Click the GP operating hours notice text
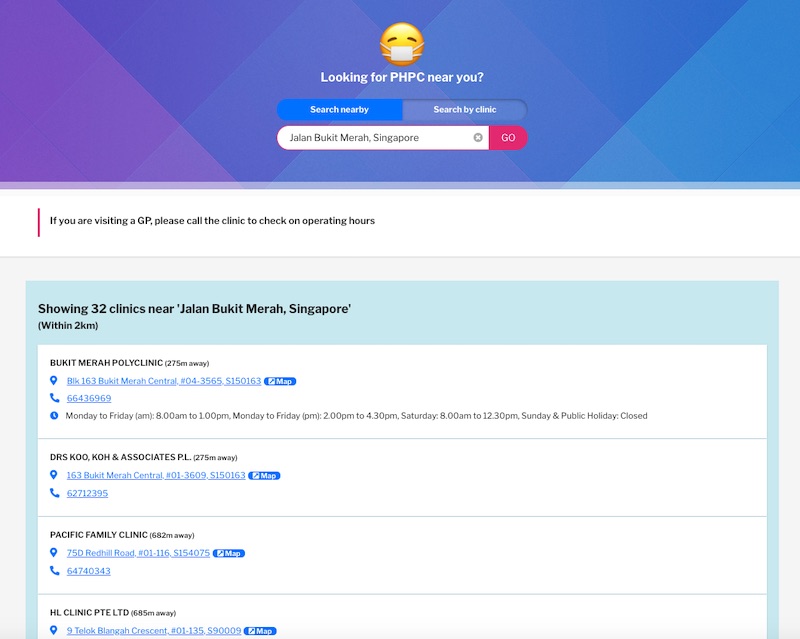 (x=212, y=221)
